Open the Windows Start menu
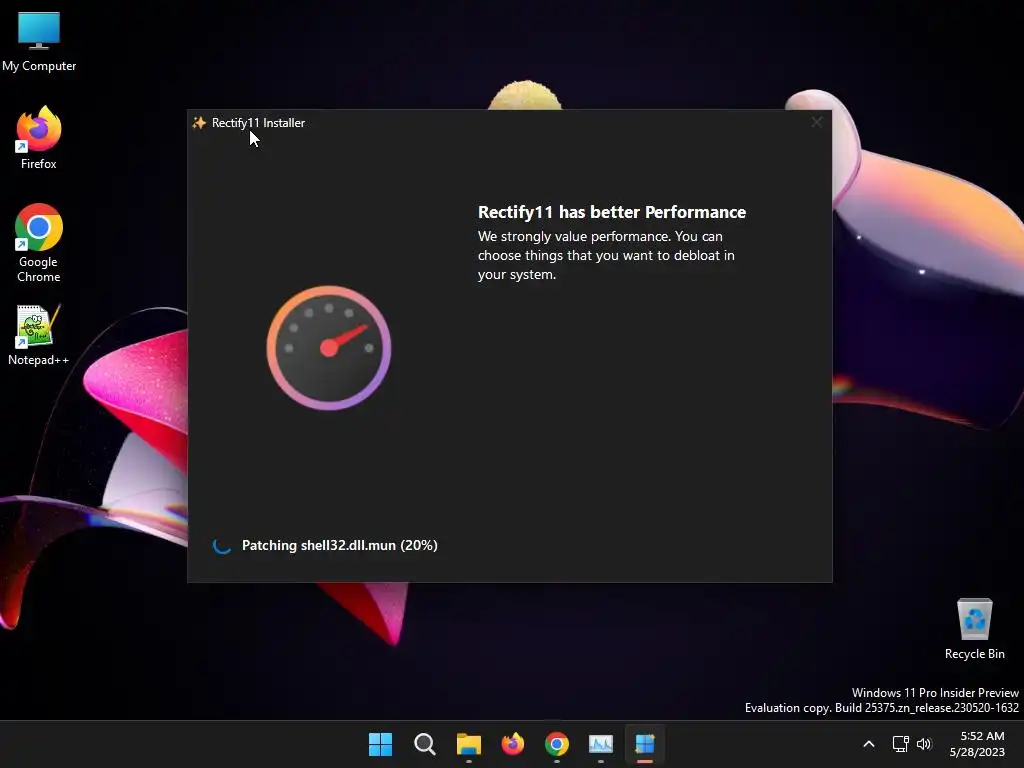Image resolution: width=1024 pixels, height=768 pixels. [380, 744]
